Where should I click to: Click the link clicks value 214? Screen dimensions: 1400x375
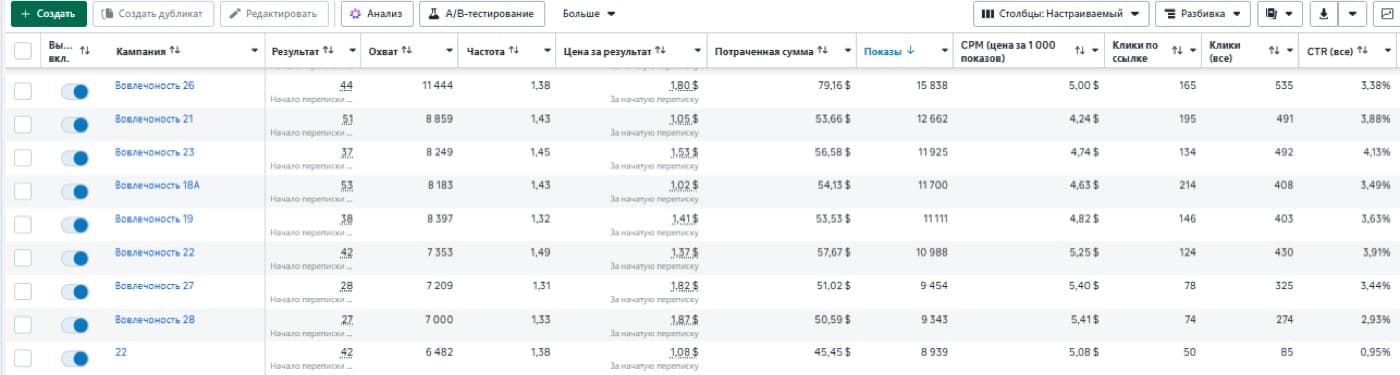pyautogui.click(x=1187, y=185)
